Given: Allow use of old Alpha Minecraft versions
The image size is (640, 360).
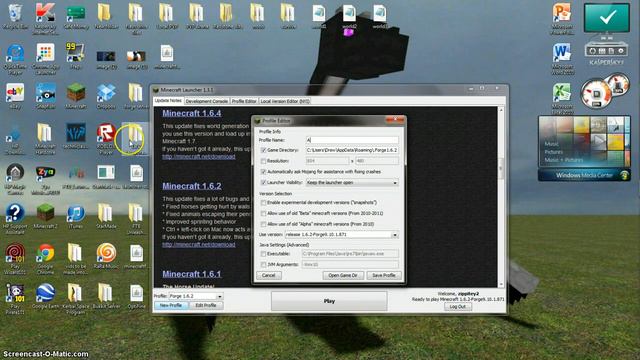Looking at the screenshot, I should coord(263,224).
